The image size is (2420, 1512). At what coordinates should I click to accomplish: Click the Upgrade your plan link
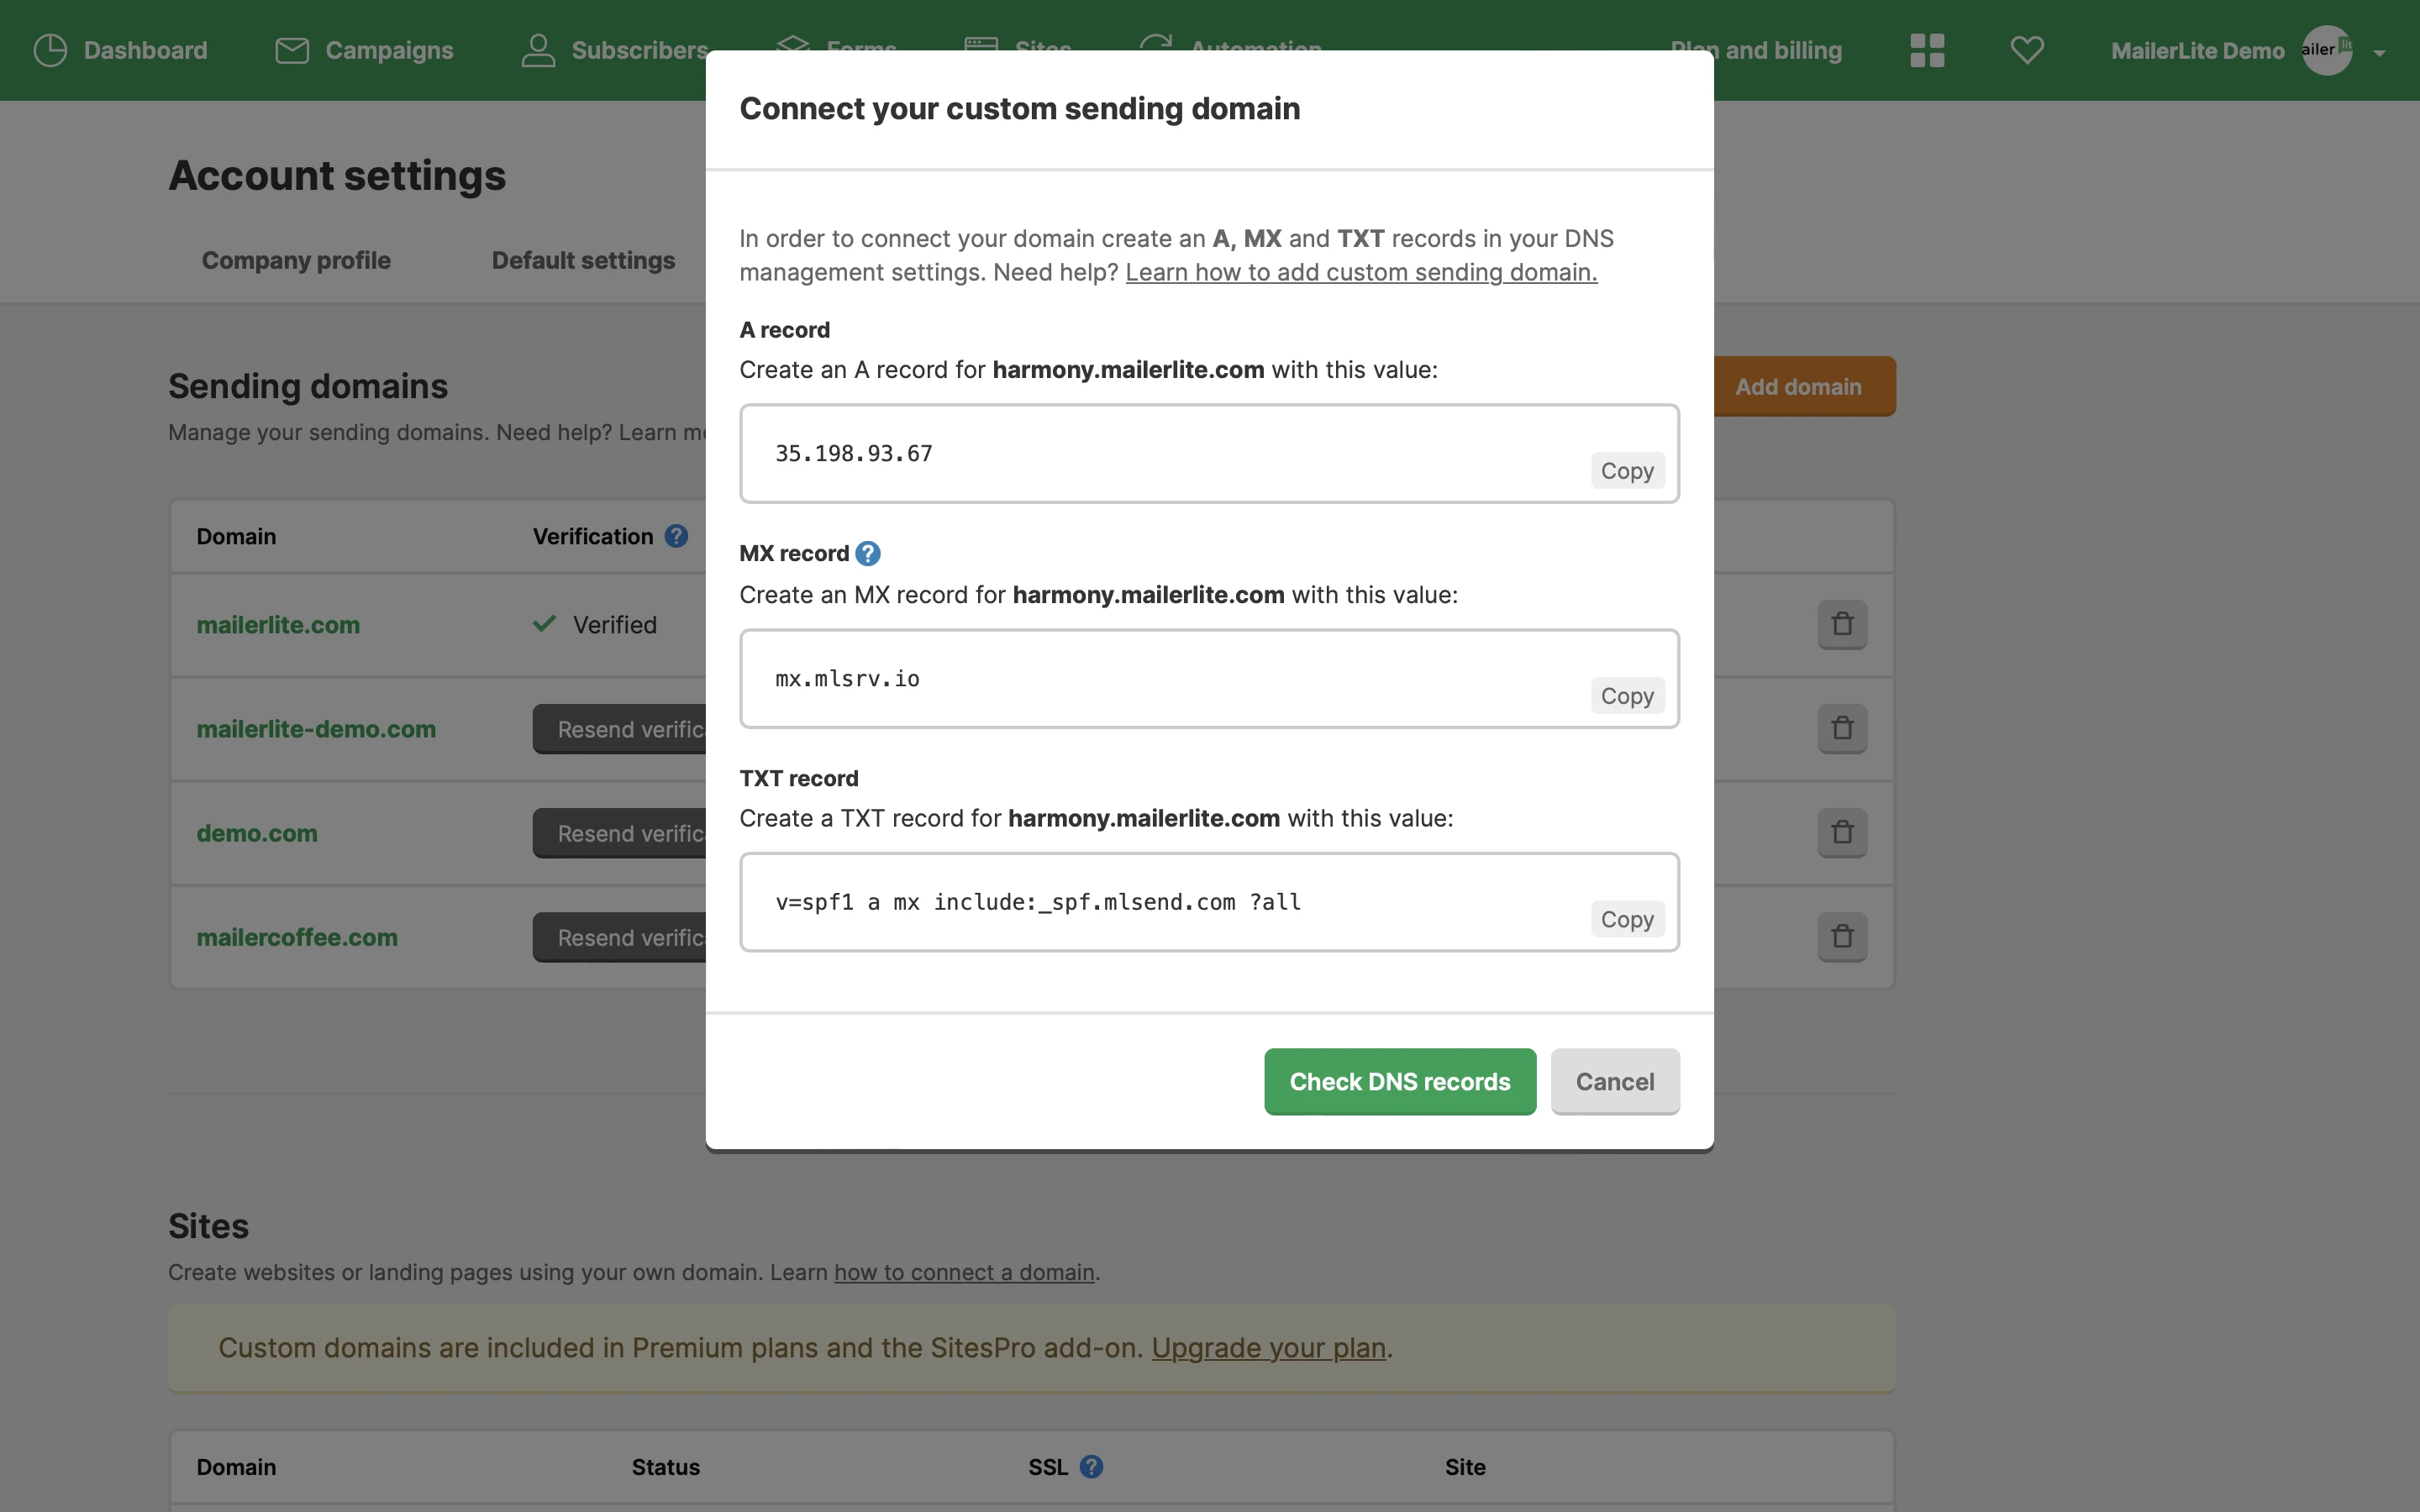coord(1268,1348)
